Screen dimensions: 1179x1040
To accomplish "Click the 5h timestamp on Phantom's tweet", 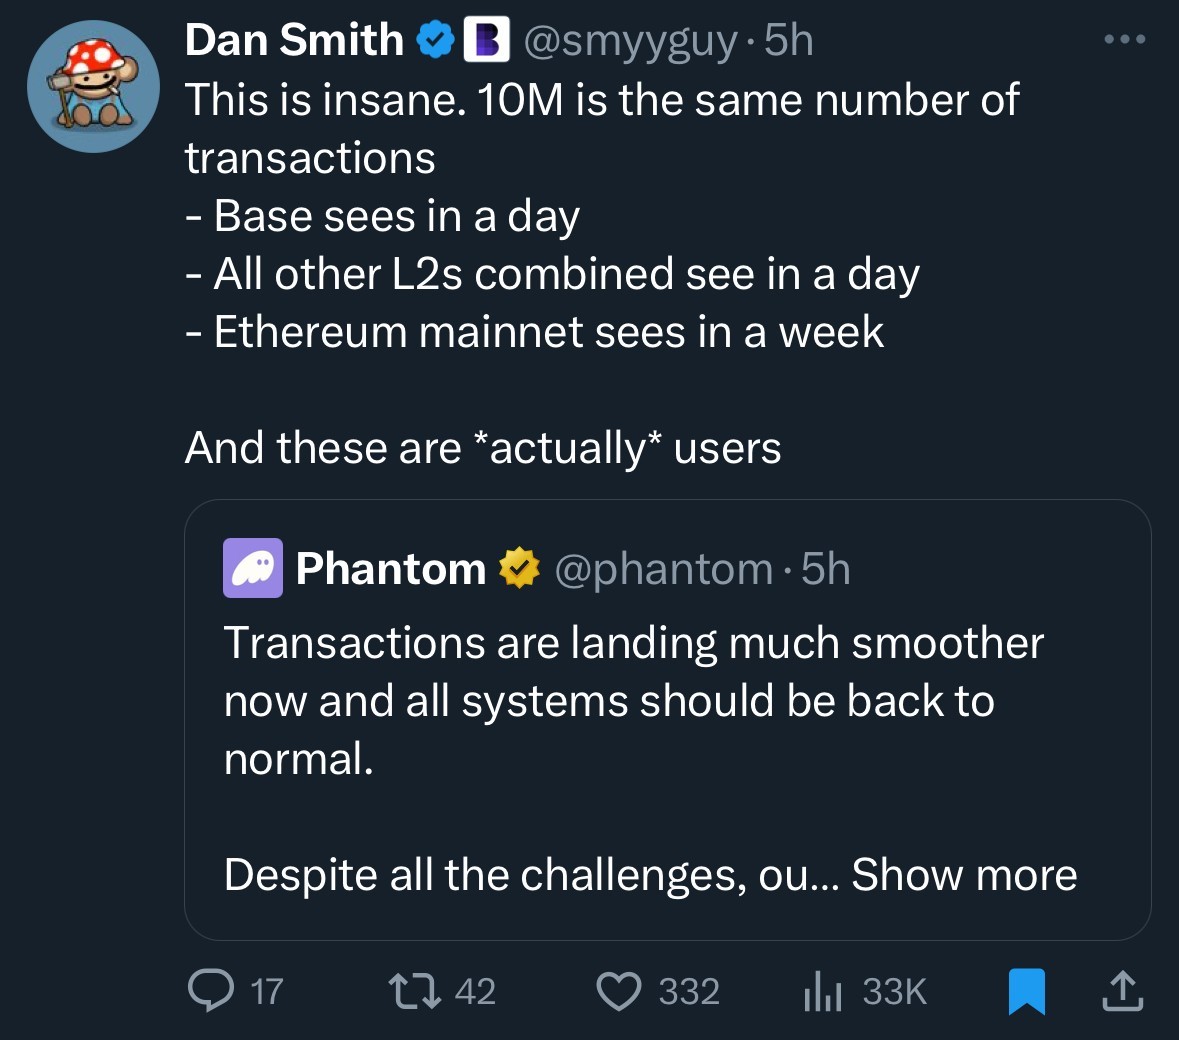I will (x=826, y=568).
